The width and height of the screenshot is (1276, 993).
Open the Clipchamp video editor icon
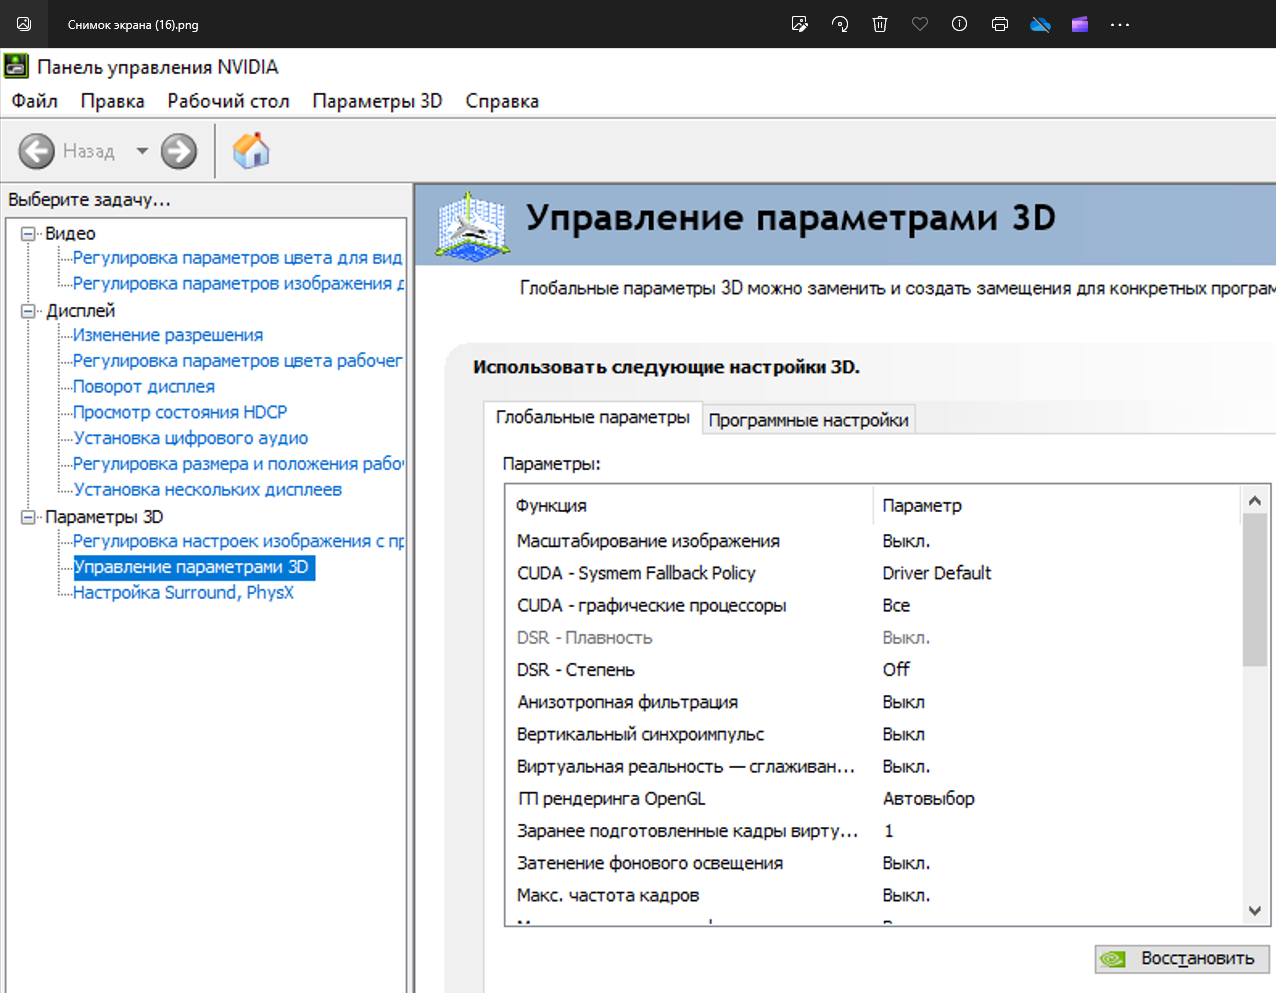click(1080, 24)
